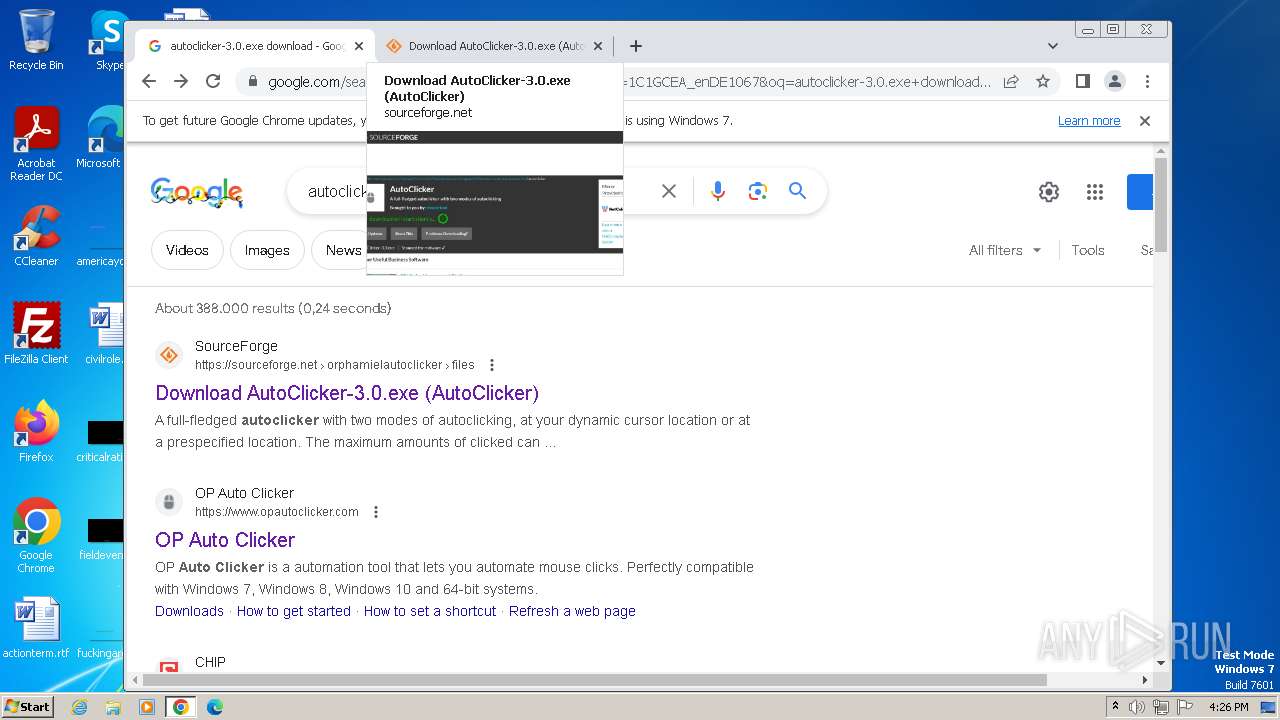
Task: Select Firefox desktop icon
Action: (36, 432)
